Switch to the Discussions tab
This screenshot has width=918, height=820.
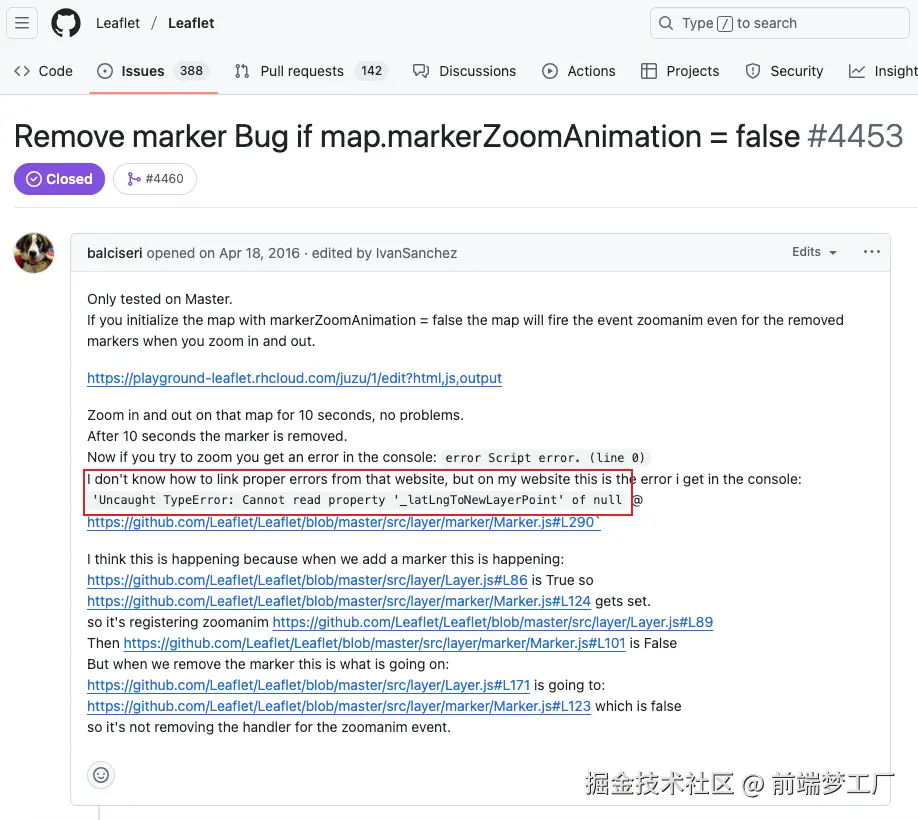(464, 71)
